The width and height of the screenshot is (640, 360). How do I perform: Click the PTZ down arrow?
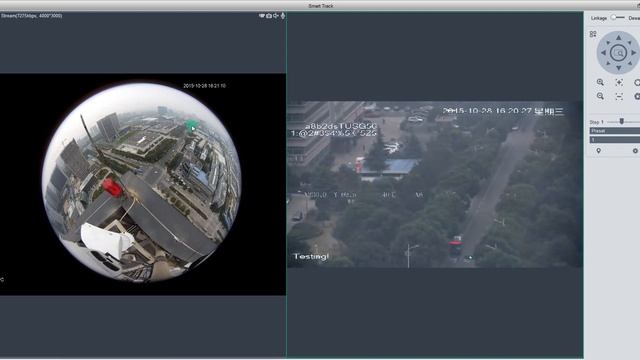click(618, 68)
